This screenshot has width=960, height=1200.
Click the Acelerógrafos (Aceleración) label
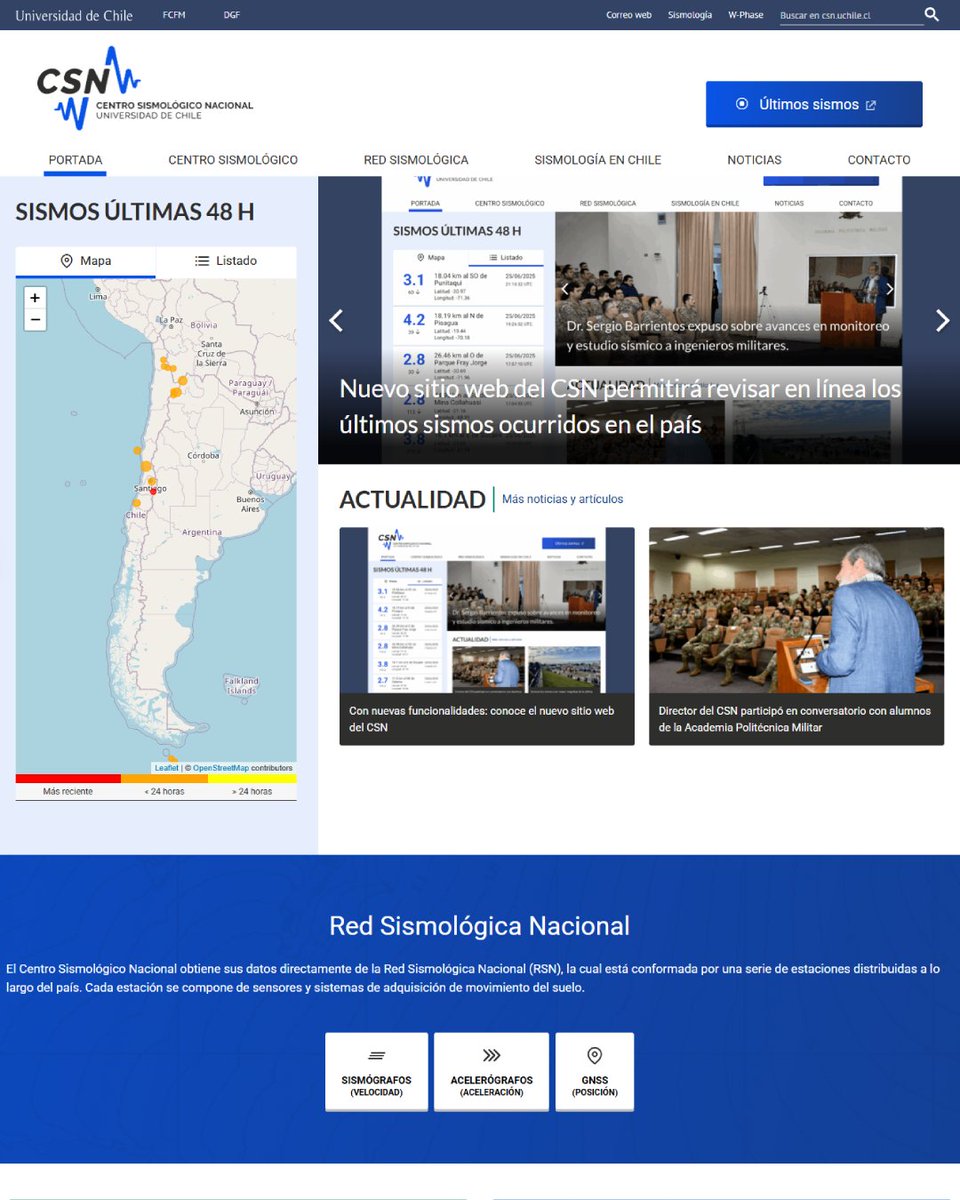click(x=491, y=1086)
